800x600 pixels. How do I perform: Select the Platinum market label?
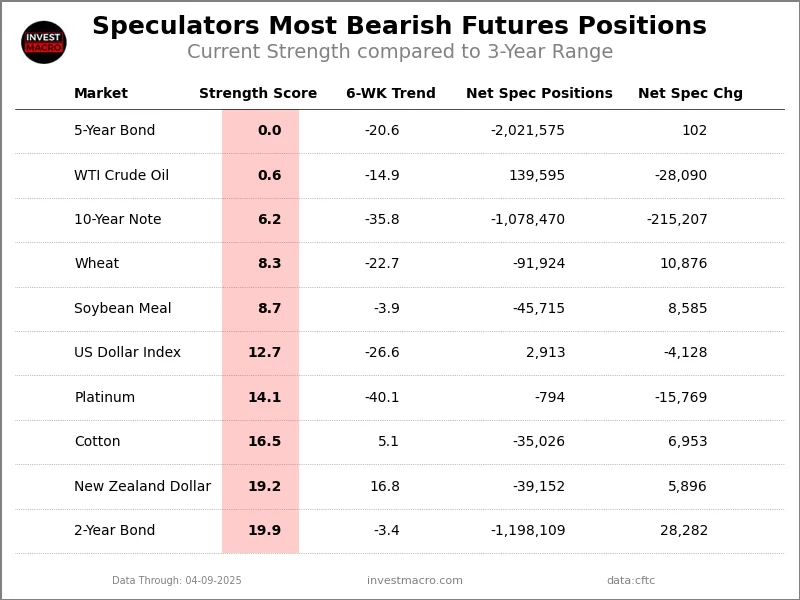[105, 398]
